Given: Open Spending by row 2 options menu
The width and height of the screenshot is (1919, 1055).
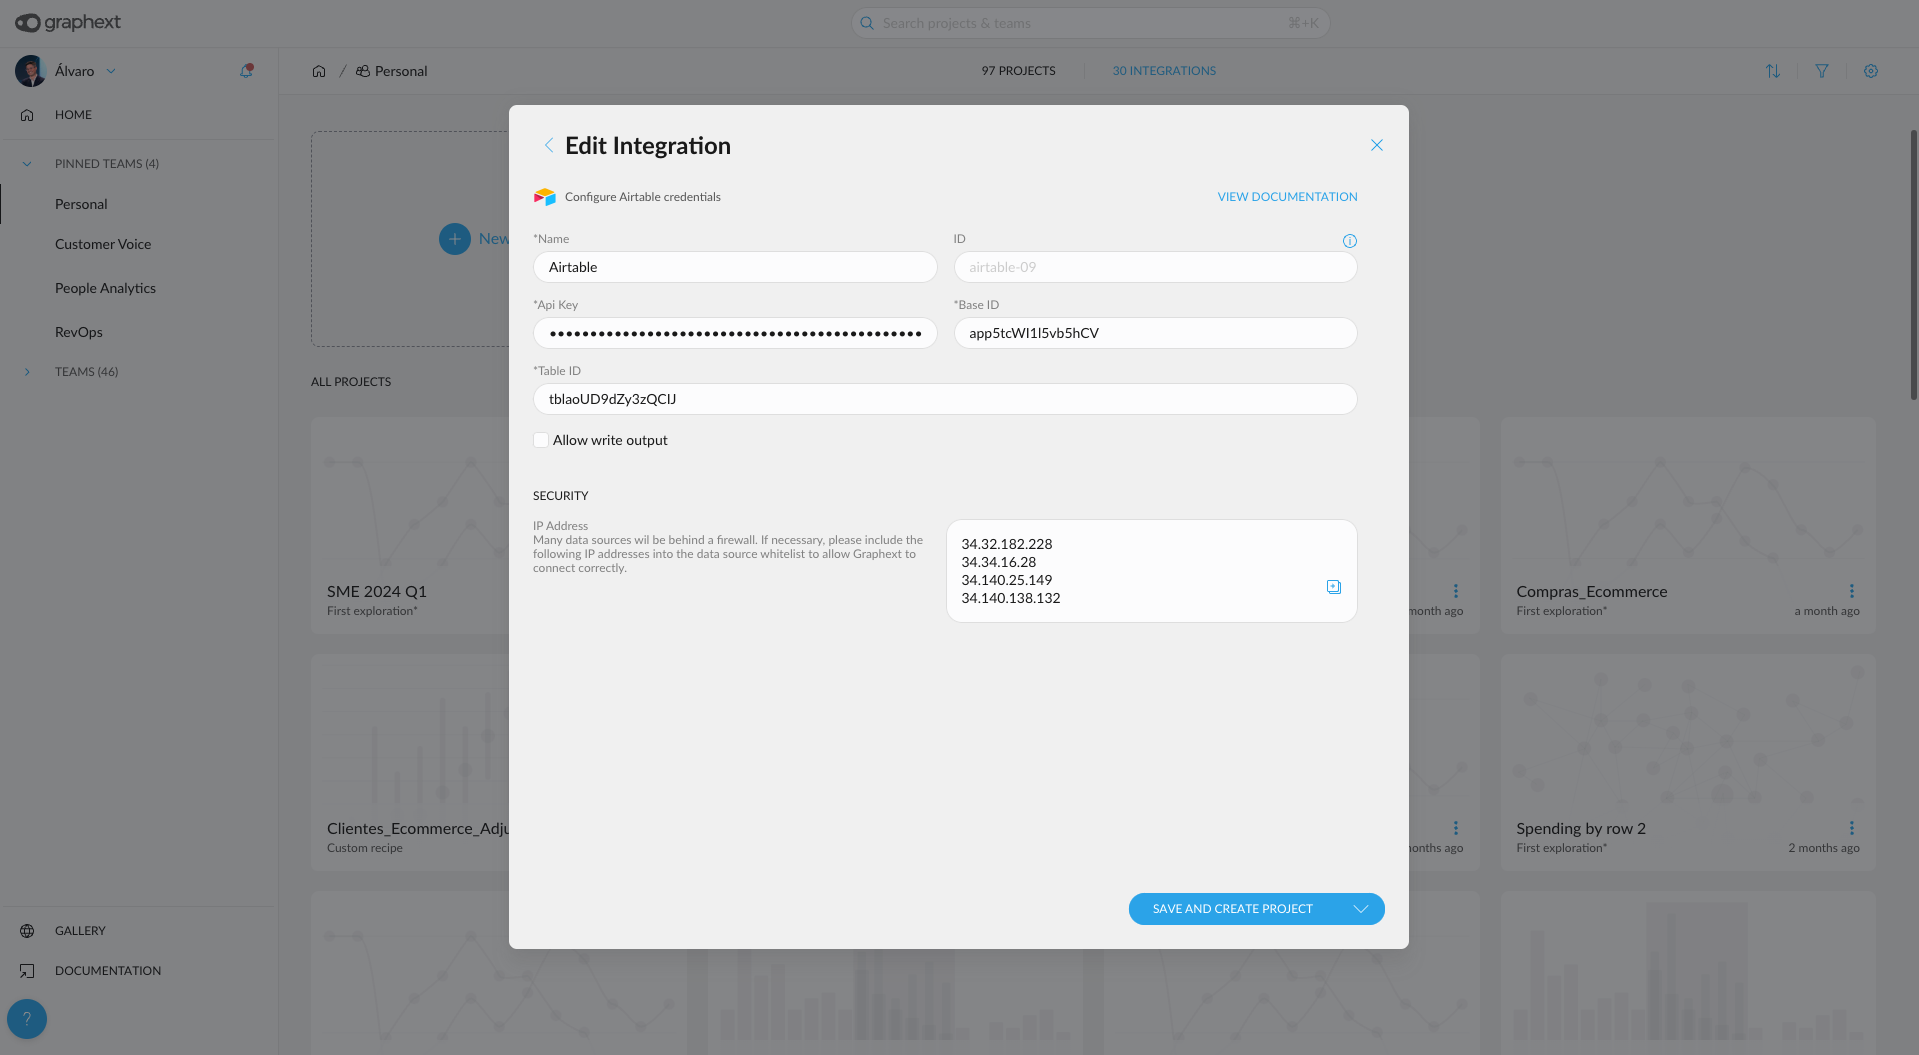Looking at the screenshot, I should (x=1852, y=828).
